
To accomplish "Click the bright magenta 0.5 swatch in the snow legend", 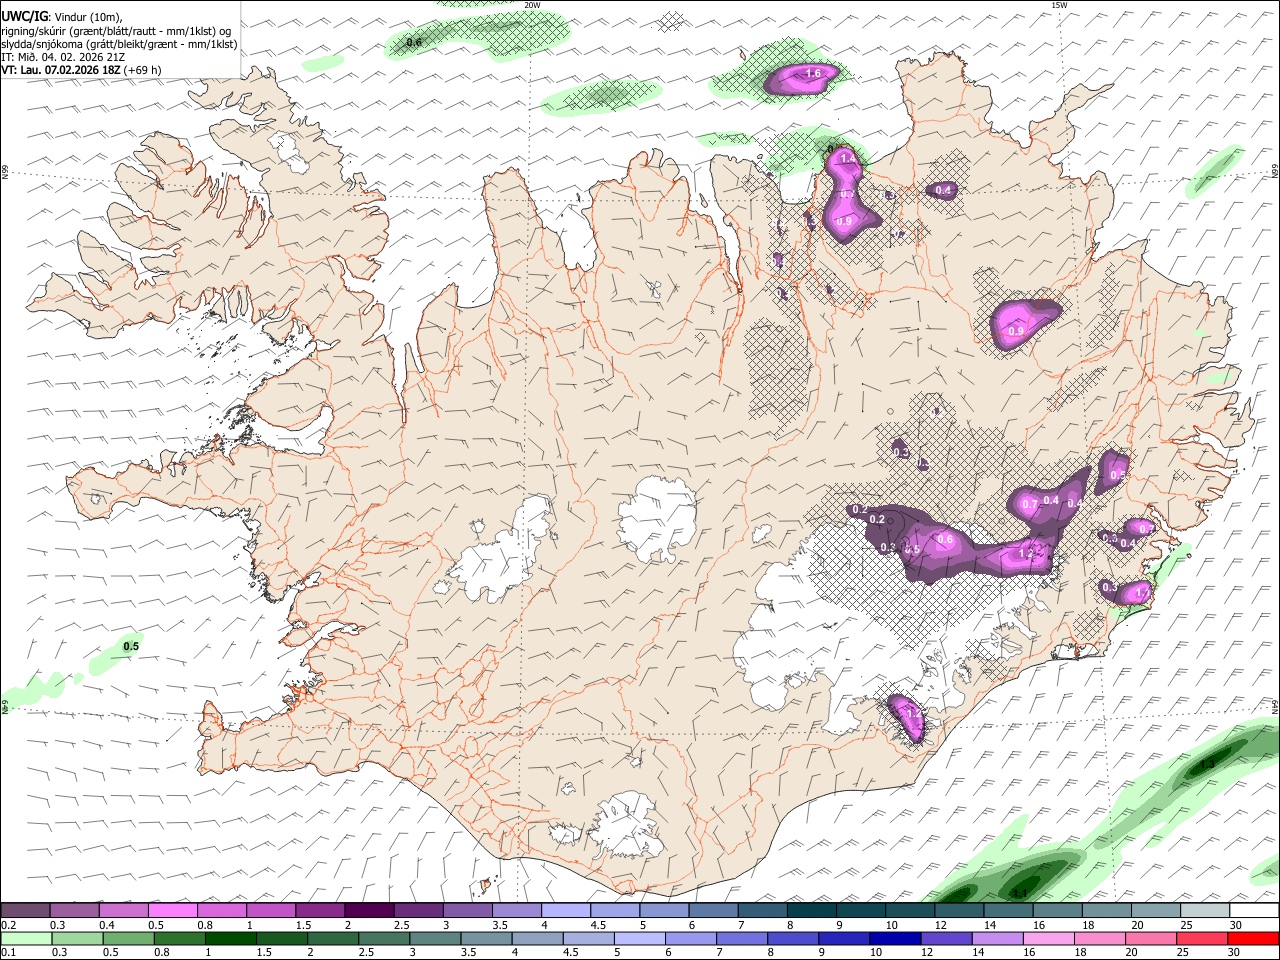I will click(173, 911).
